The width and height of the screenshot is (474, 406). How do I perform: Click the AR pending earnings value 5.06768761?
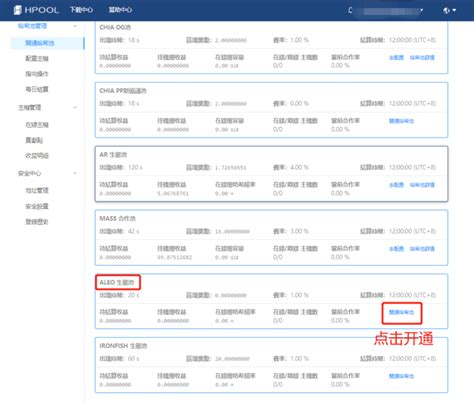[x=173, y=193]
